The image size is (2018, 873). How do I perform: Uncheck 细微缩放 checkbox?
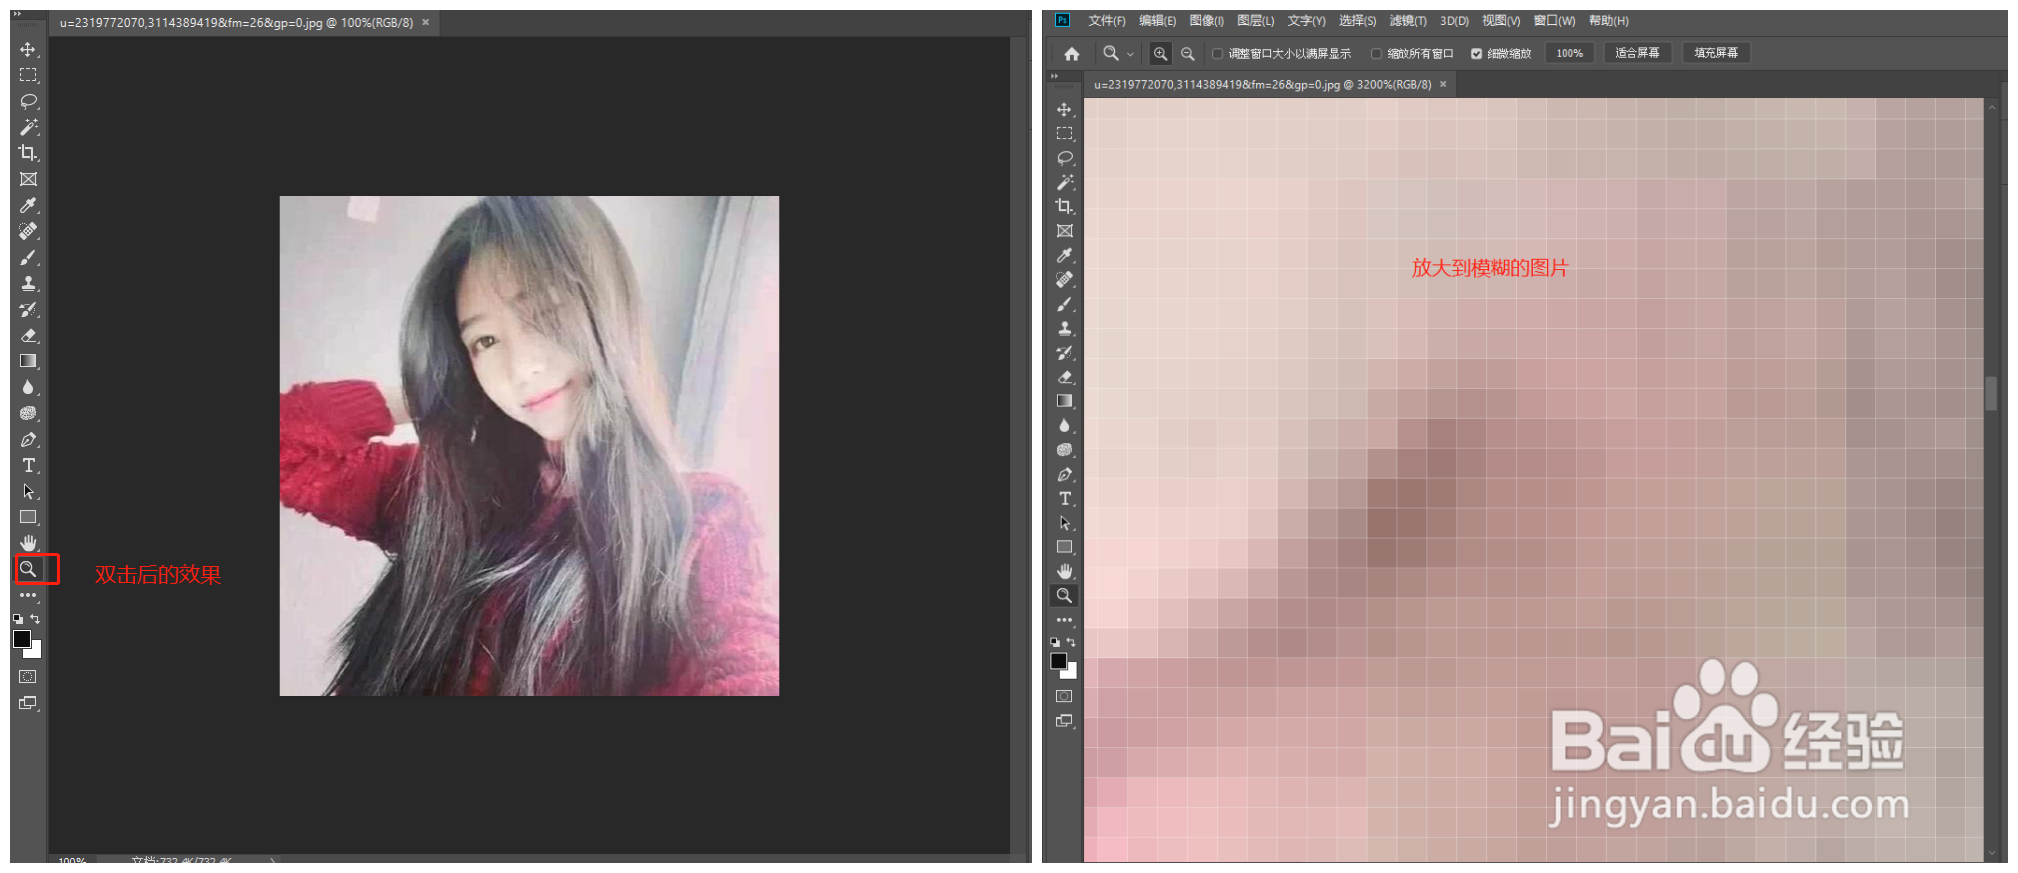coord(1476,54)
